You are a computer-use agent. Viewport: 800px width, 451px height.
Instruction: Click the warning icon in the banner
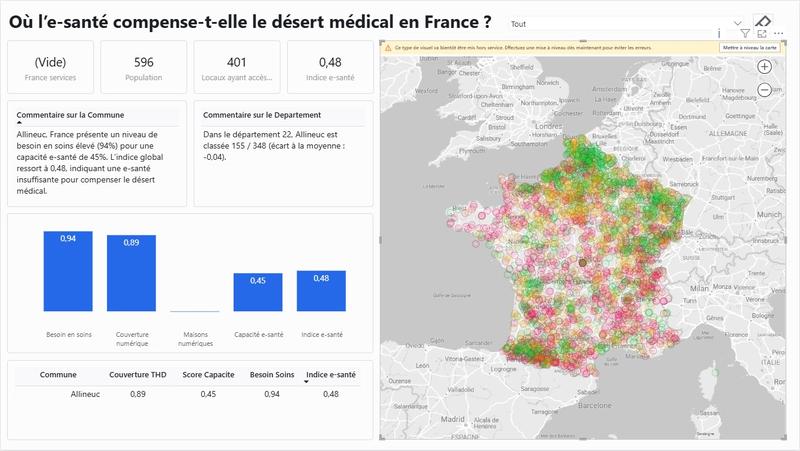(x=387, y=47)
